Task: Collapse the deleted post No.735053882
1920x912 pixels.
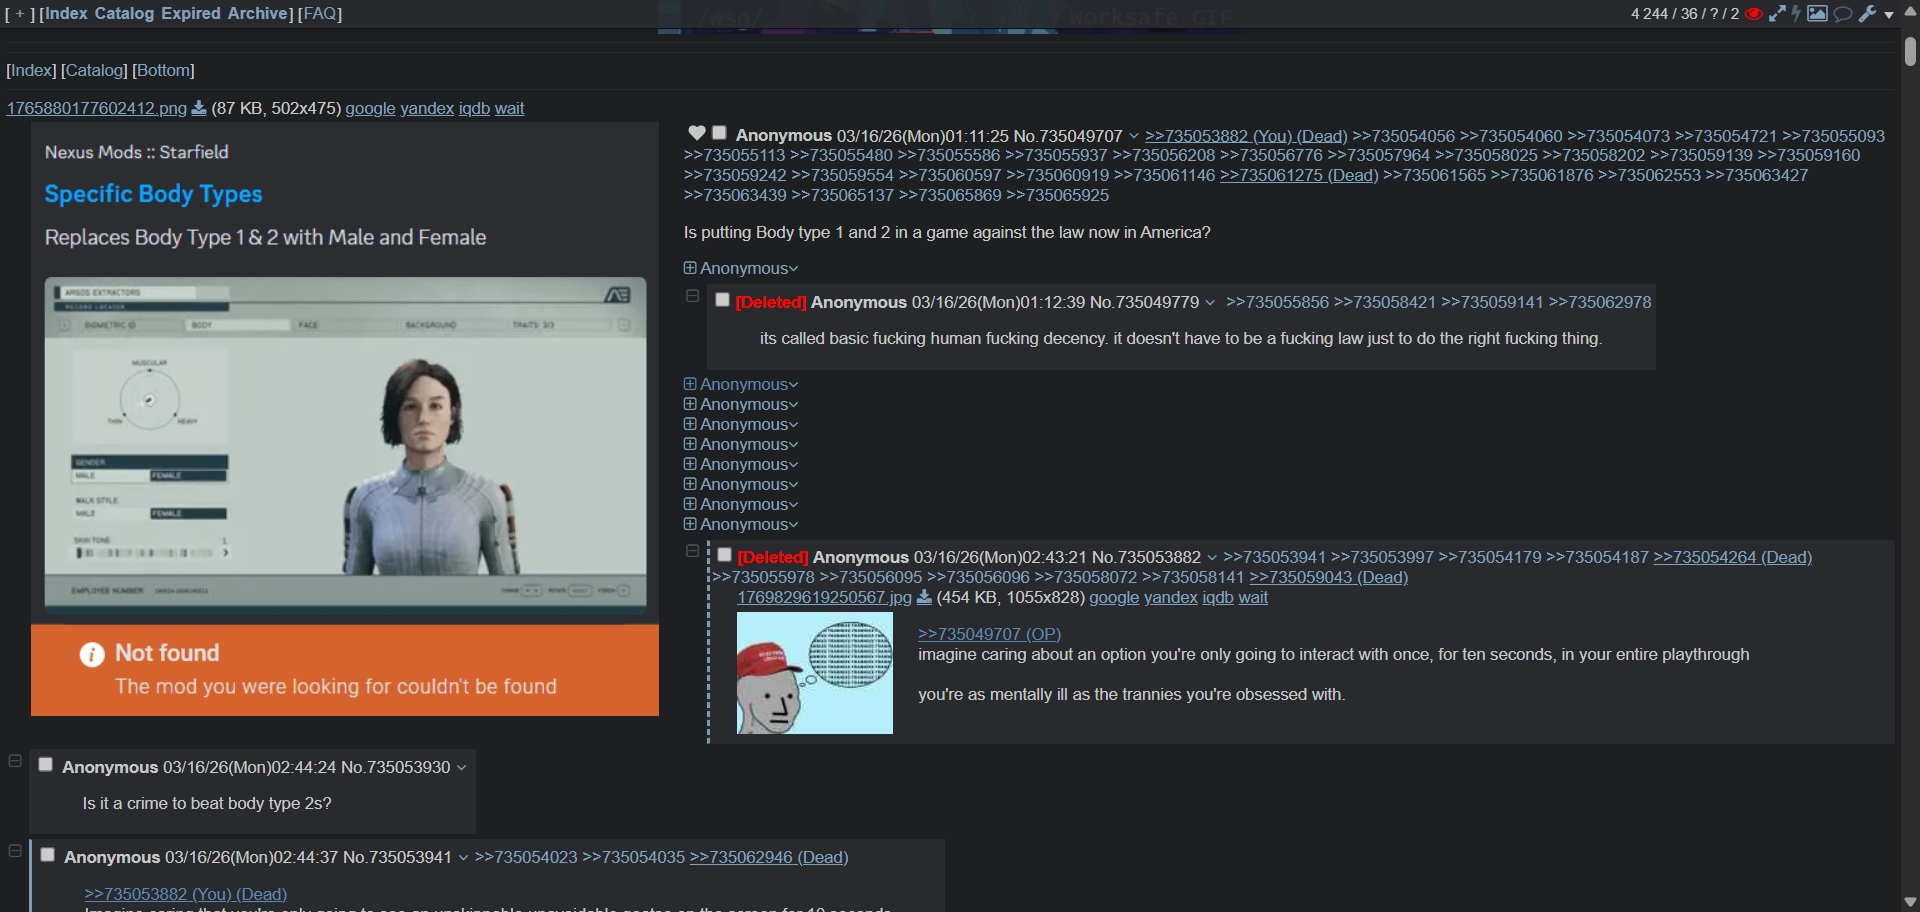Action: click(692, 551)
